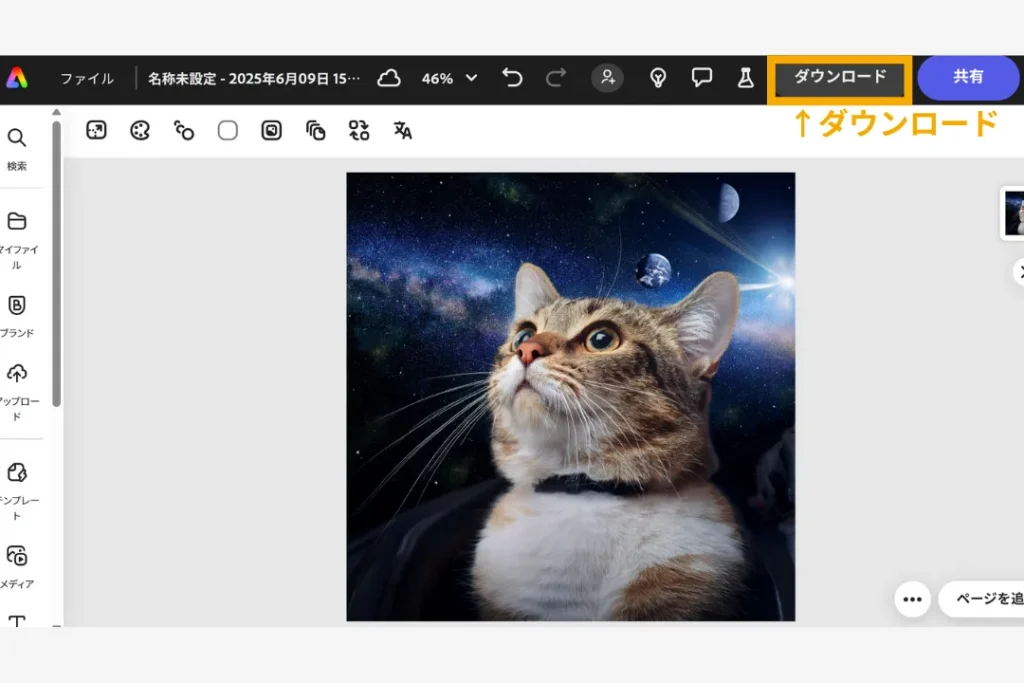
Task: Open the color theme palette icon
Action: coord(140,130)
